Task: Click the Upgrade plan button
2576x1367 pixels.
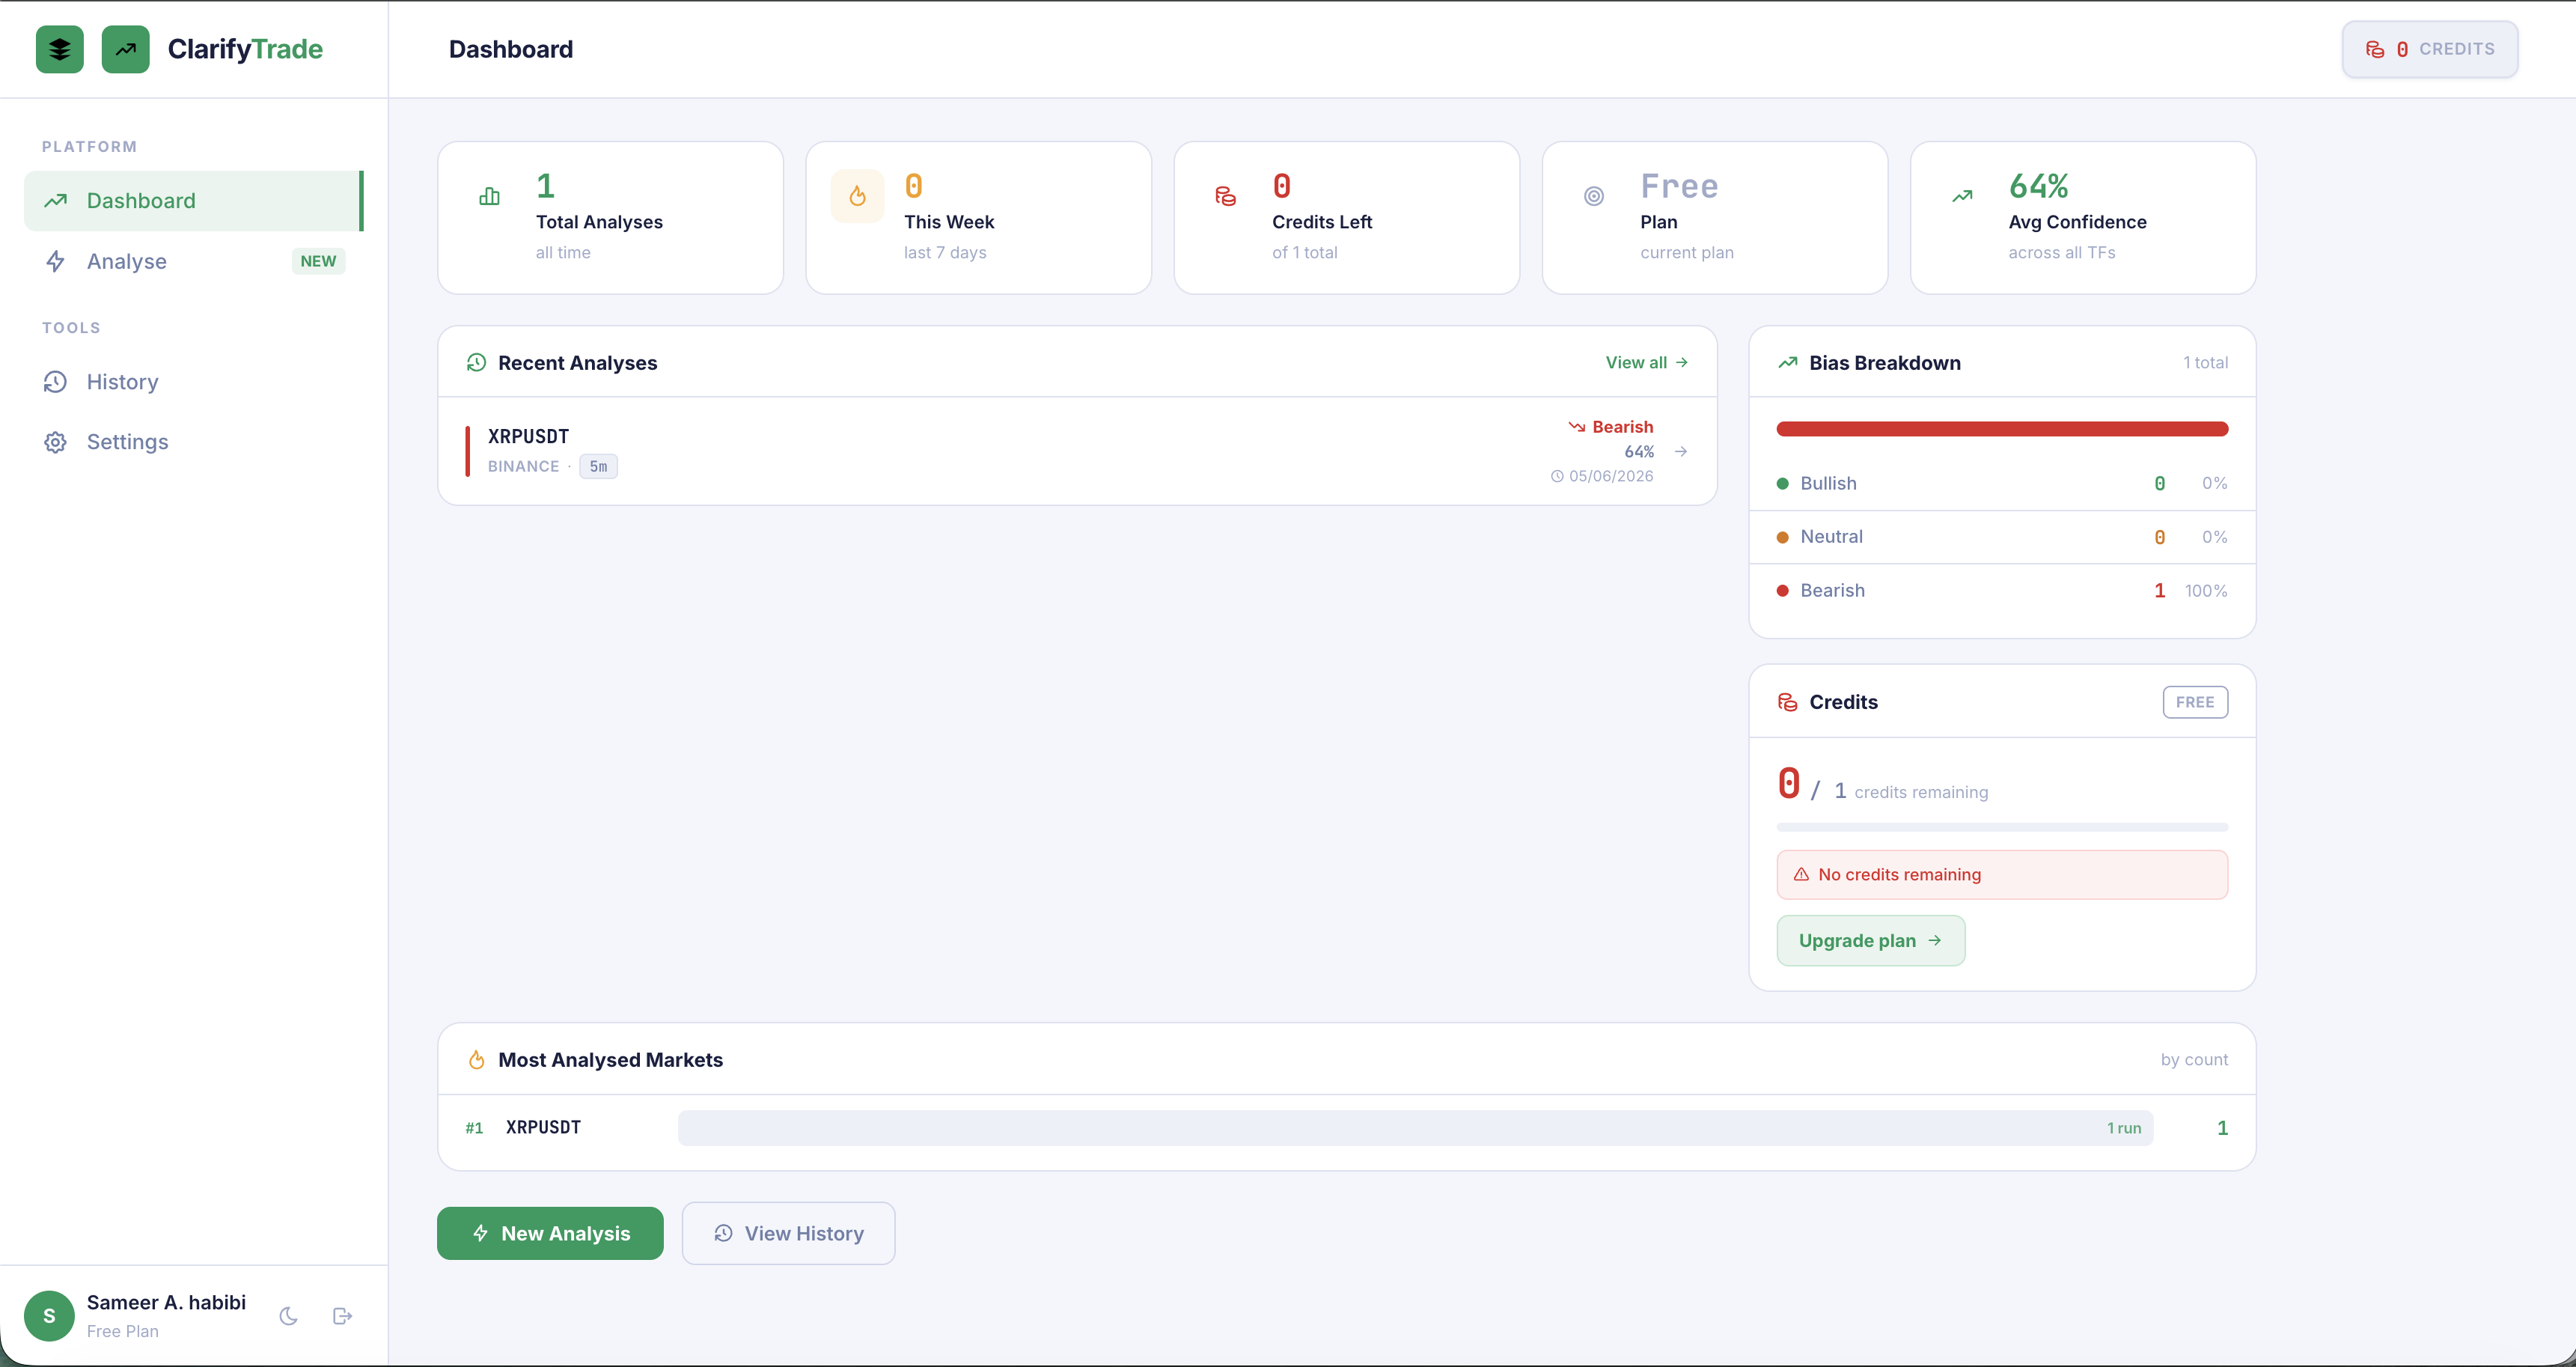Action: (x=1870, y=940)
